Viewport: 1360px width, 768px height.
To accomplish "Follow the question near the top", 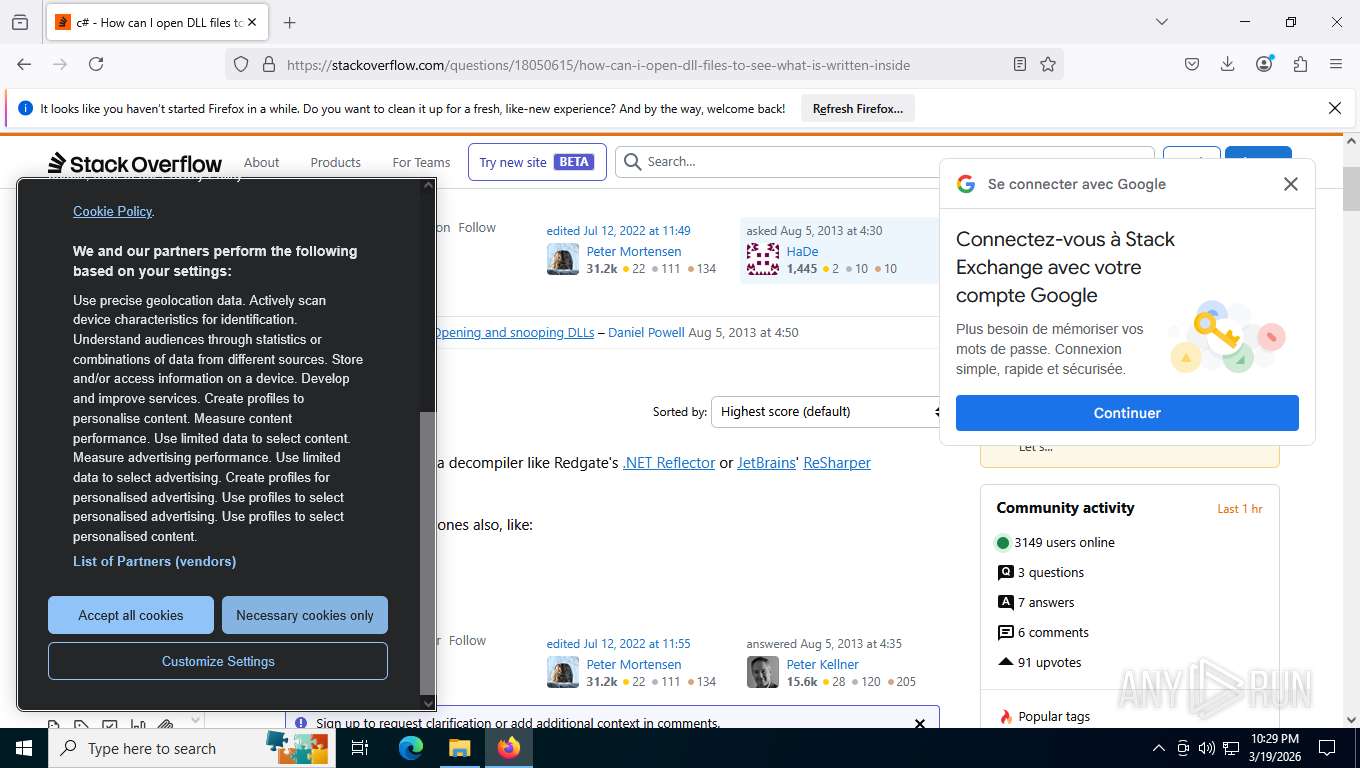I will (477, 228).
